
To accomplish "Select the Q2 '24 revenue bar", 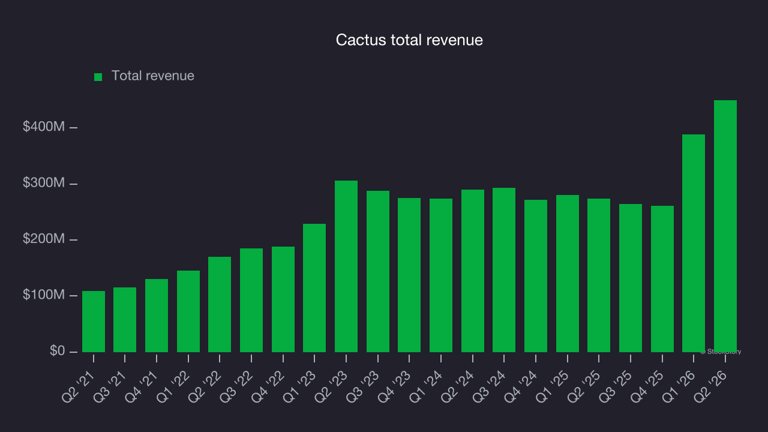I will [x=473, y=271].
